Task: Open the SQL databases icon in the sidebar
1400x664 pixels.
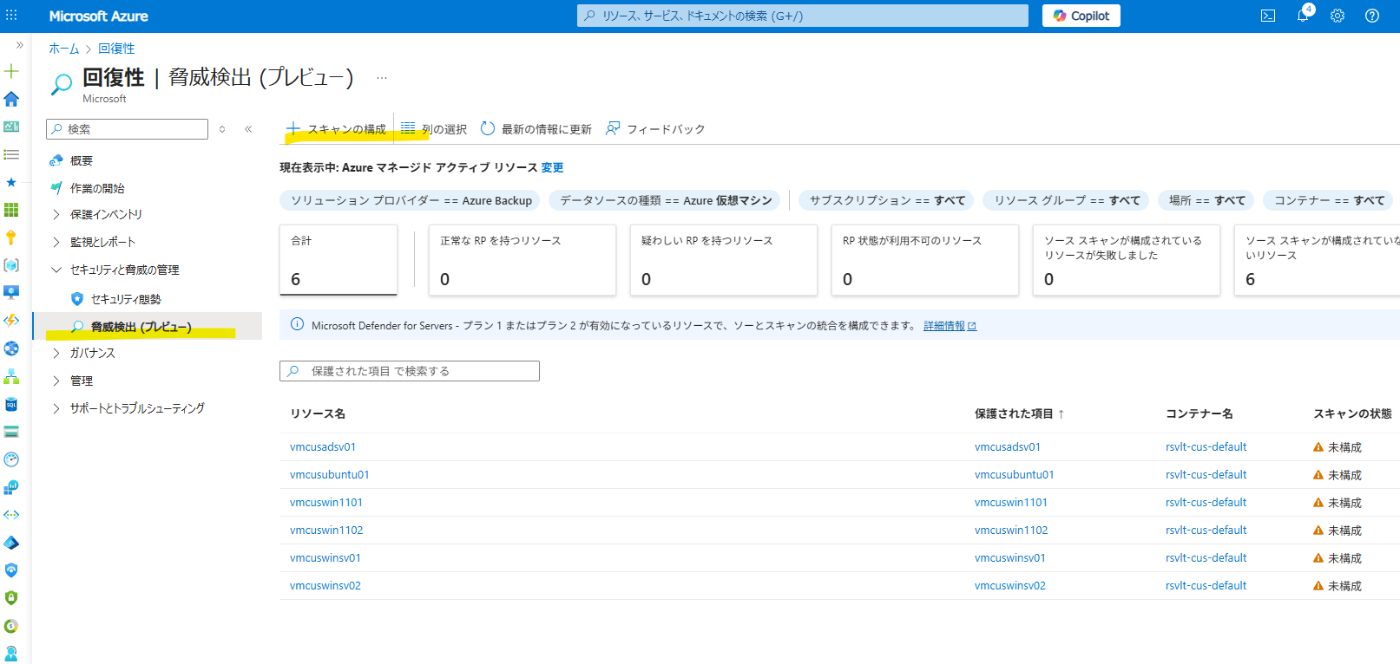Action: click(x=12, y=404)
